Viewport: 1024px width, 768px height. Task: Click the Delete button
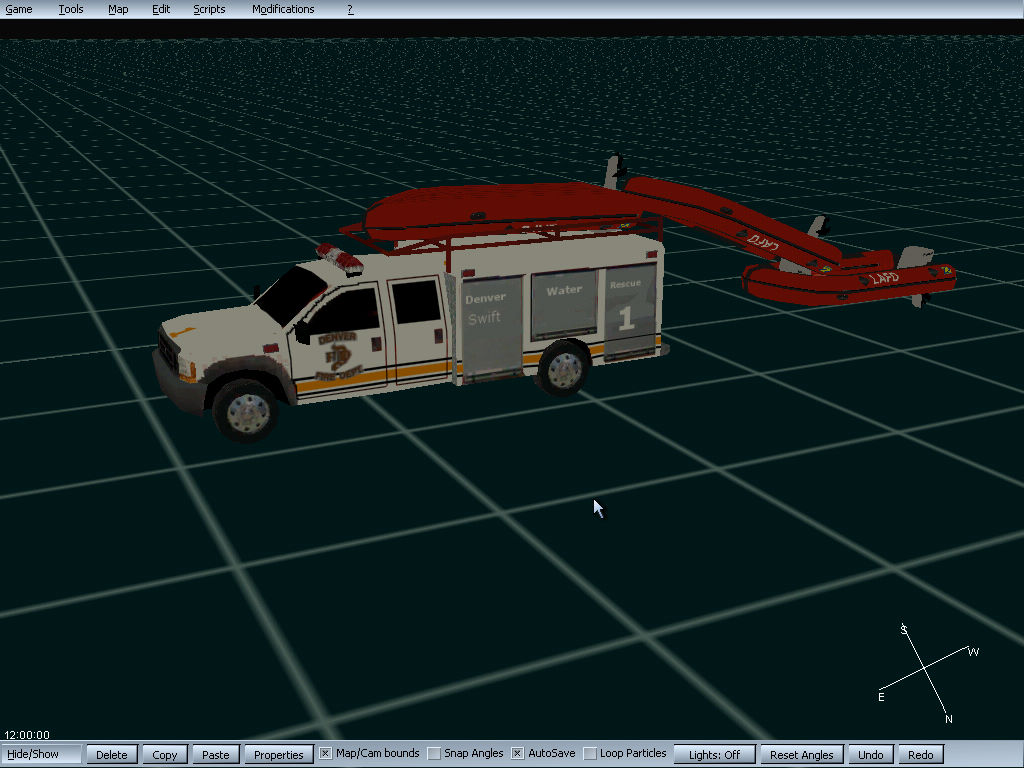tap(111, 755)
